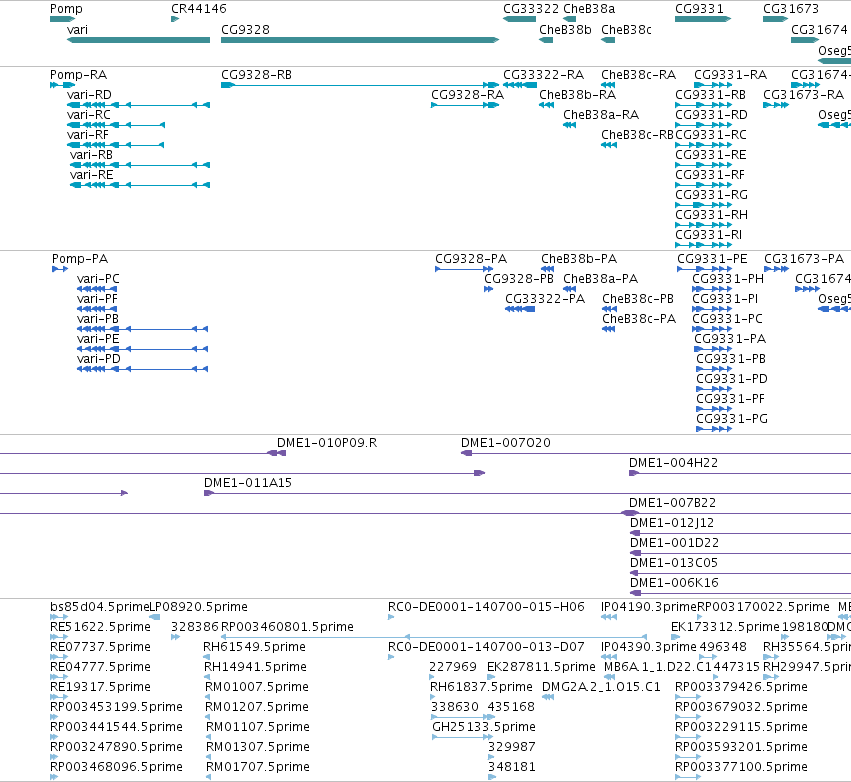Screen dimensions: 851x782
Task: Select the GH25133.5prime EST
Action: [x=463, y=737]
